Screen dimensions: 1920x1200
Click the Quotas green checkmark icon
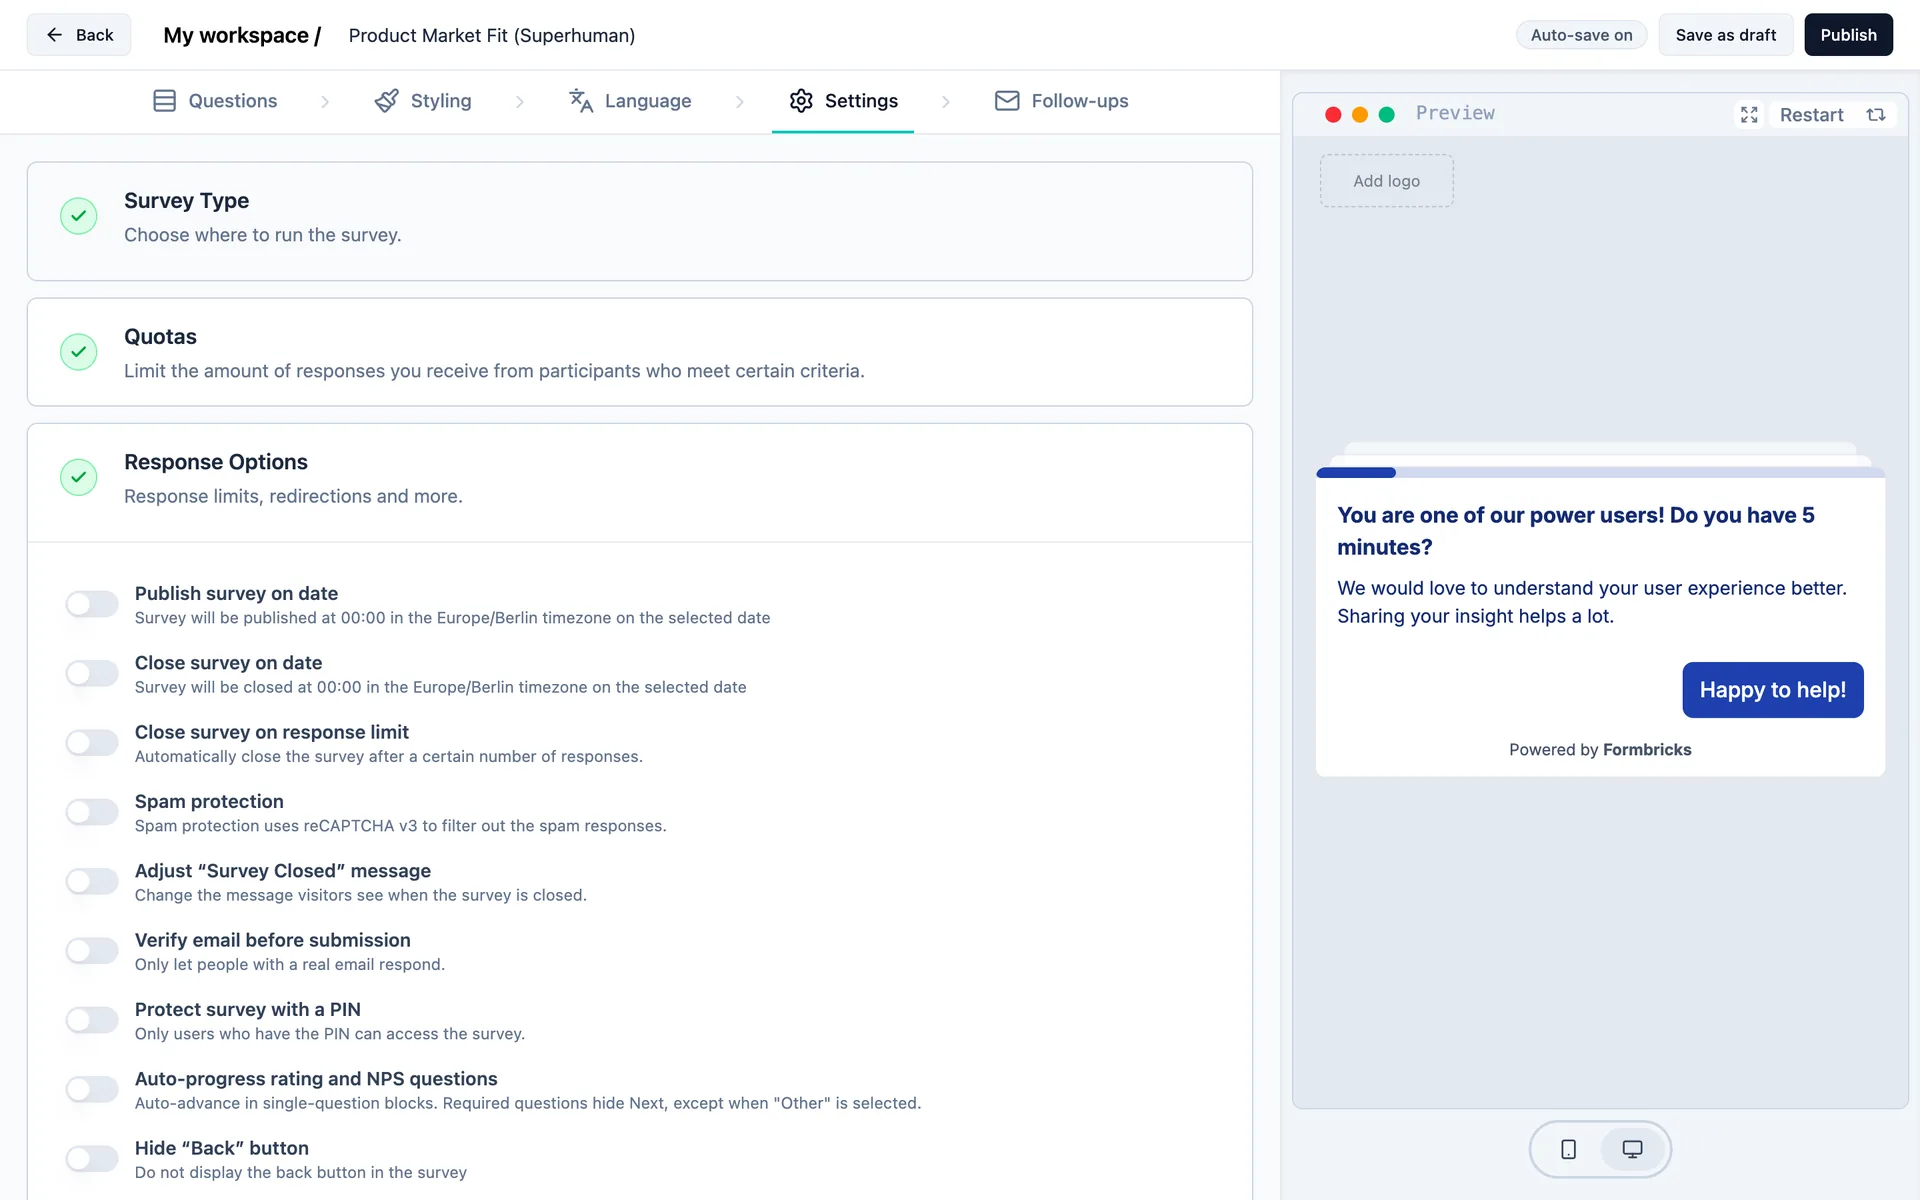pos(79,352)
